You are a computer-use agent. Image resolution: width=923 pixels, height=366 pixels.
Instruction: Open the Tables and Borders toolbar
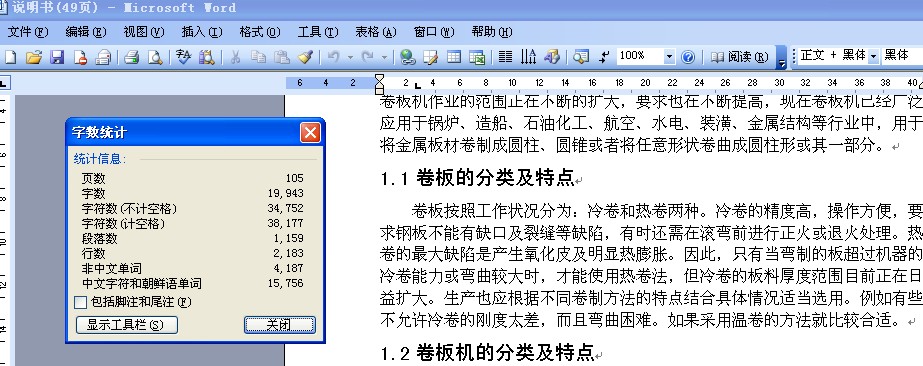click(x=431, y=57)
